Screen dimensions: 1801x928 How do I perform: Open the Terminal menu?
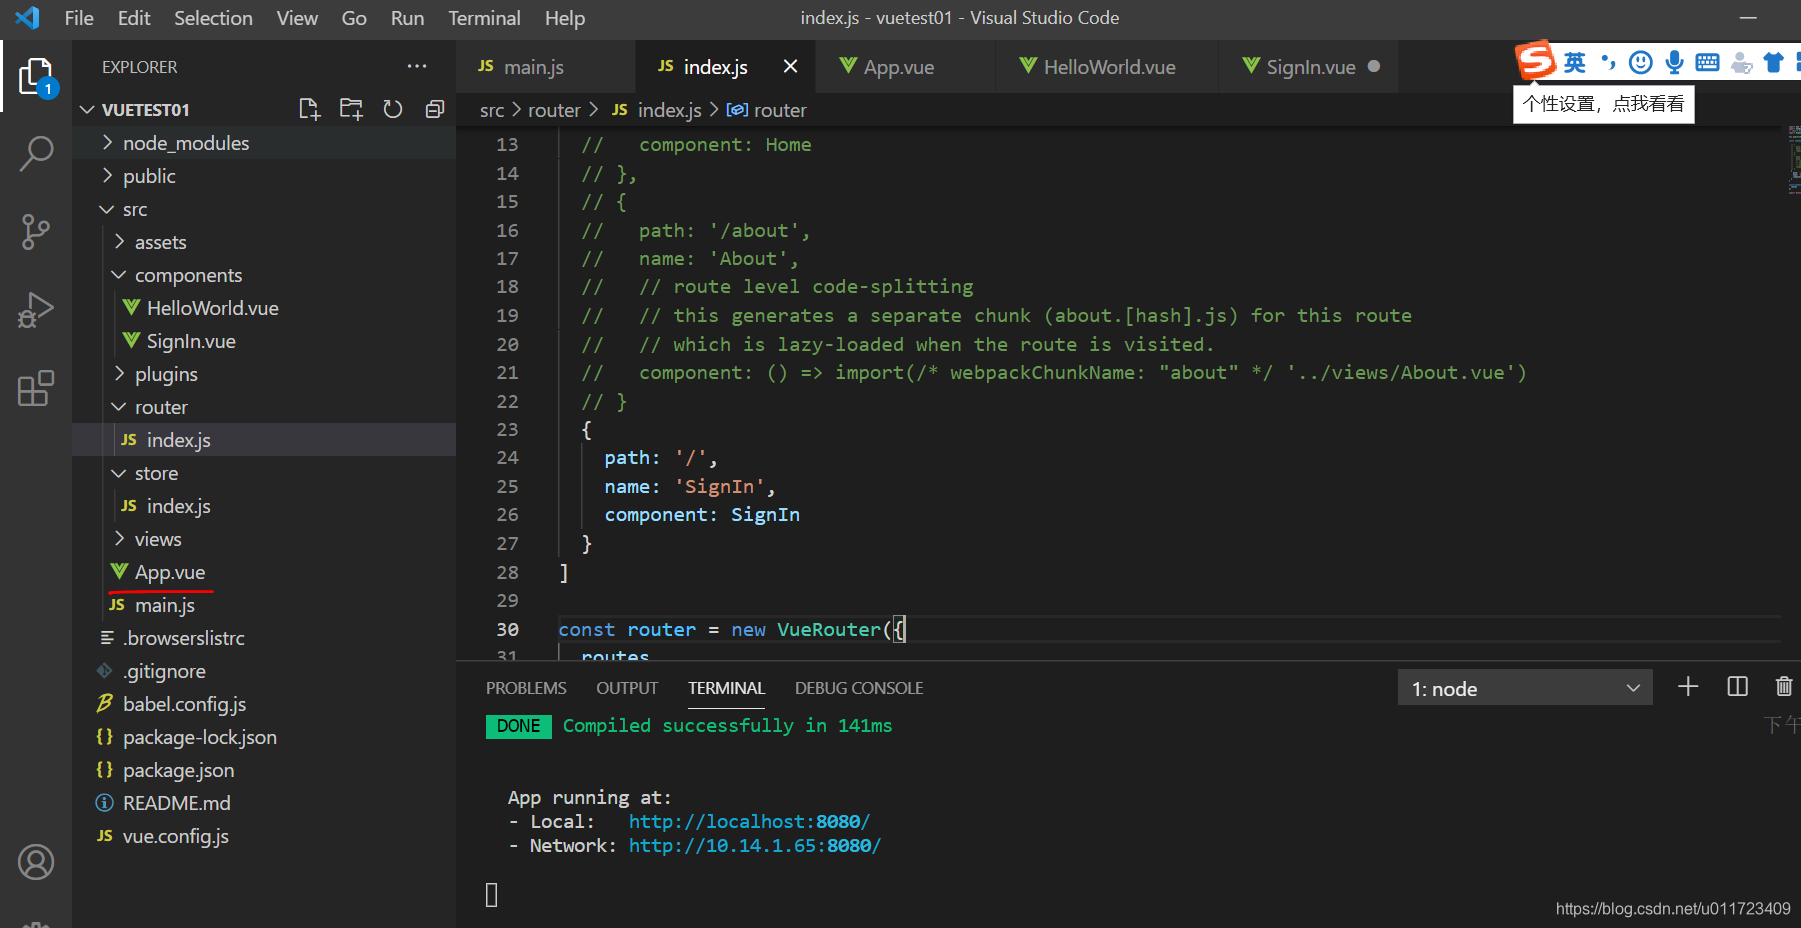point(484,18)
